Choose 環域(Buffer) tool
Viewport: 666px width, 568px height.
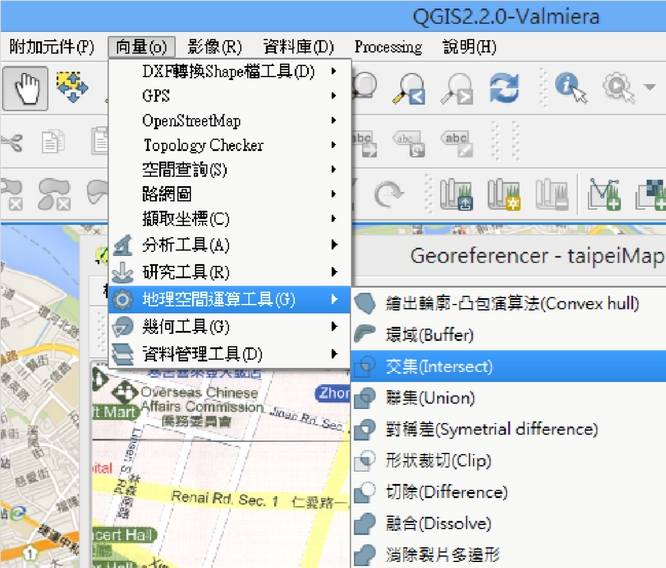pos(508,335)
